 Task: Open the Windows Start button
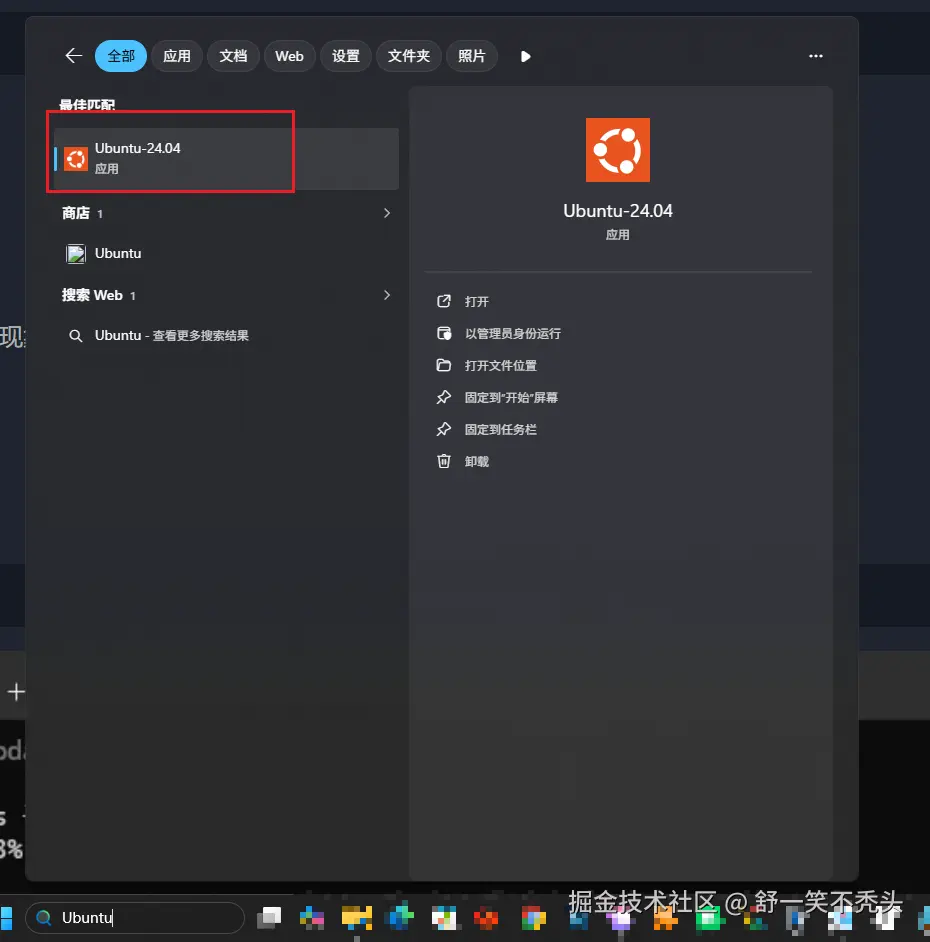pyautogui.click(x=6, y=918)
